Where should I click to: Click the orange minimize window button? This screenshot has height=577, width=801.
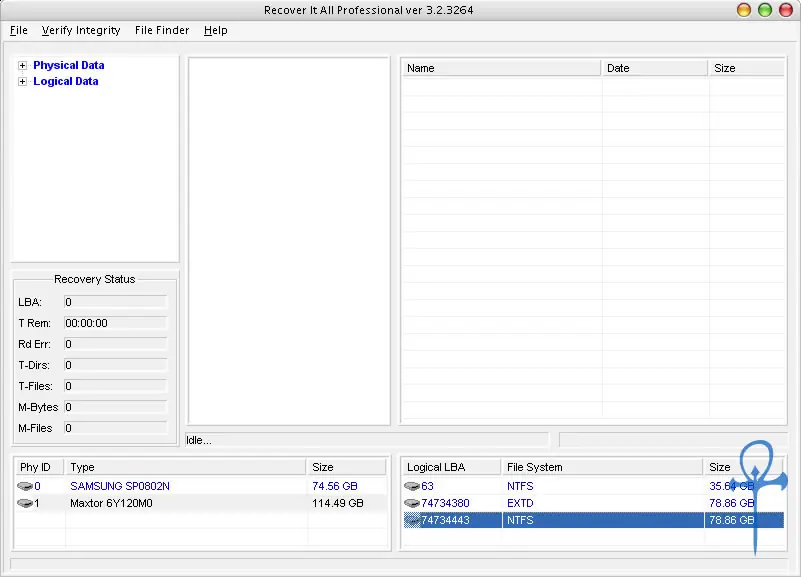(744, 10)
